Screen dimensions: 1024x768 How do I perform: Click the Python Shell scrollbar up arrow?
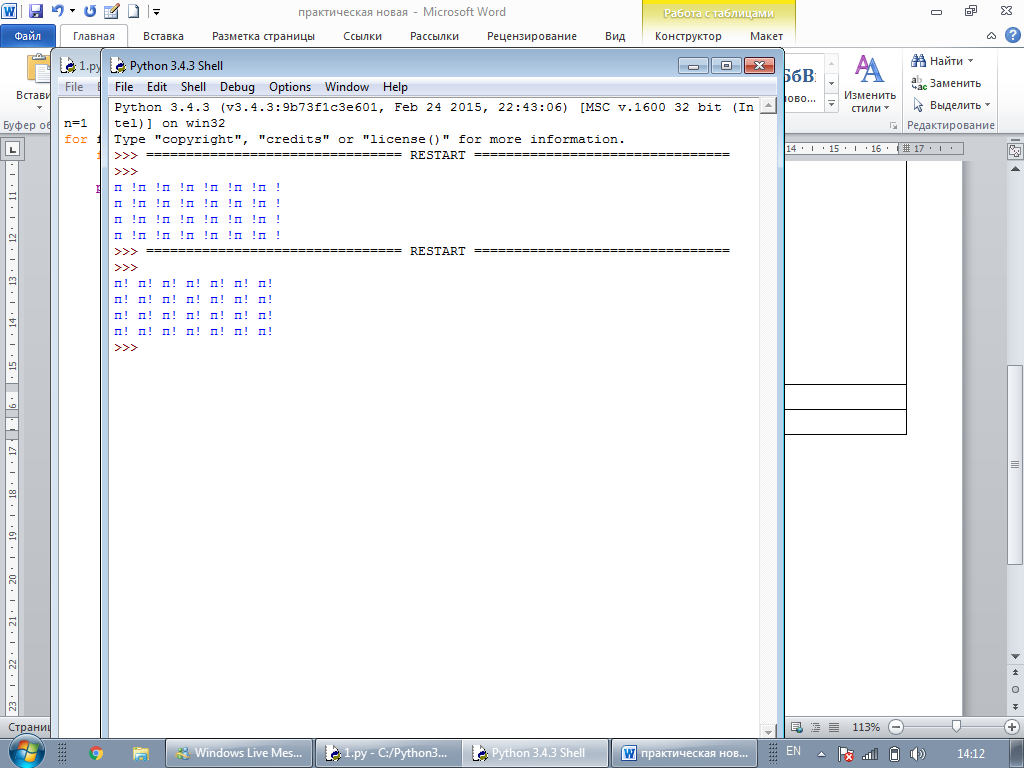tap(769, 105)
